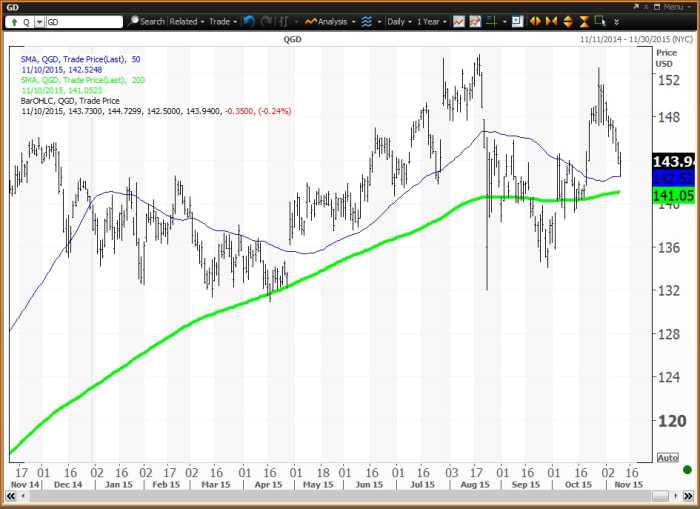Toggle the Auto scale button
Screen dimensions: 700x509
668,457
